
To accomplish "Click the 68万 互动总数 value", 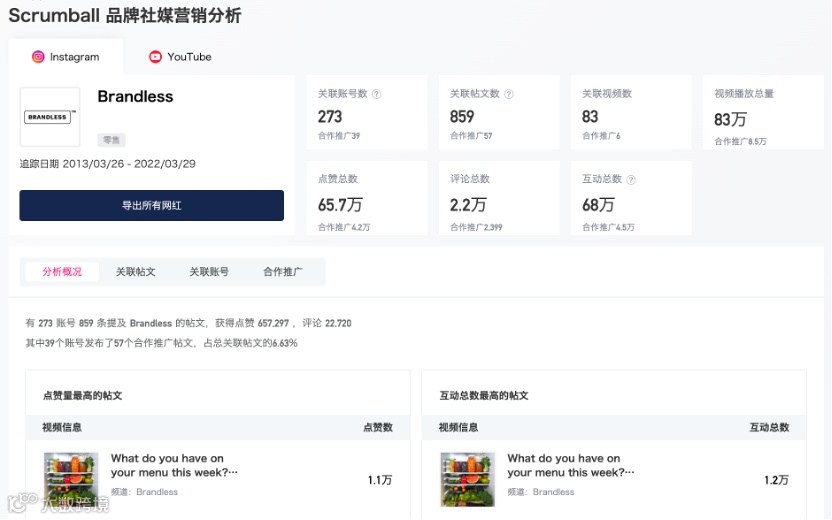I will pos(598,205).
